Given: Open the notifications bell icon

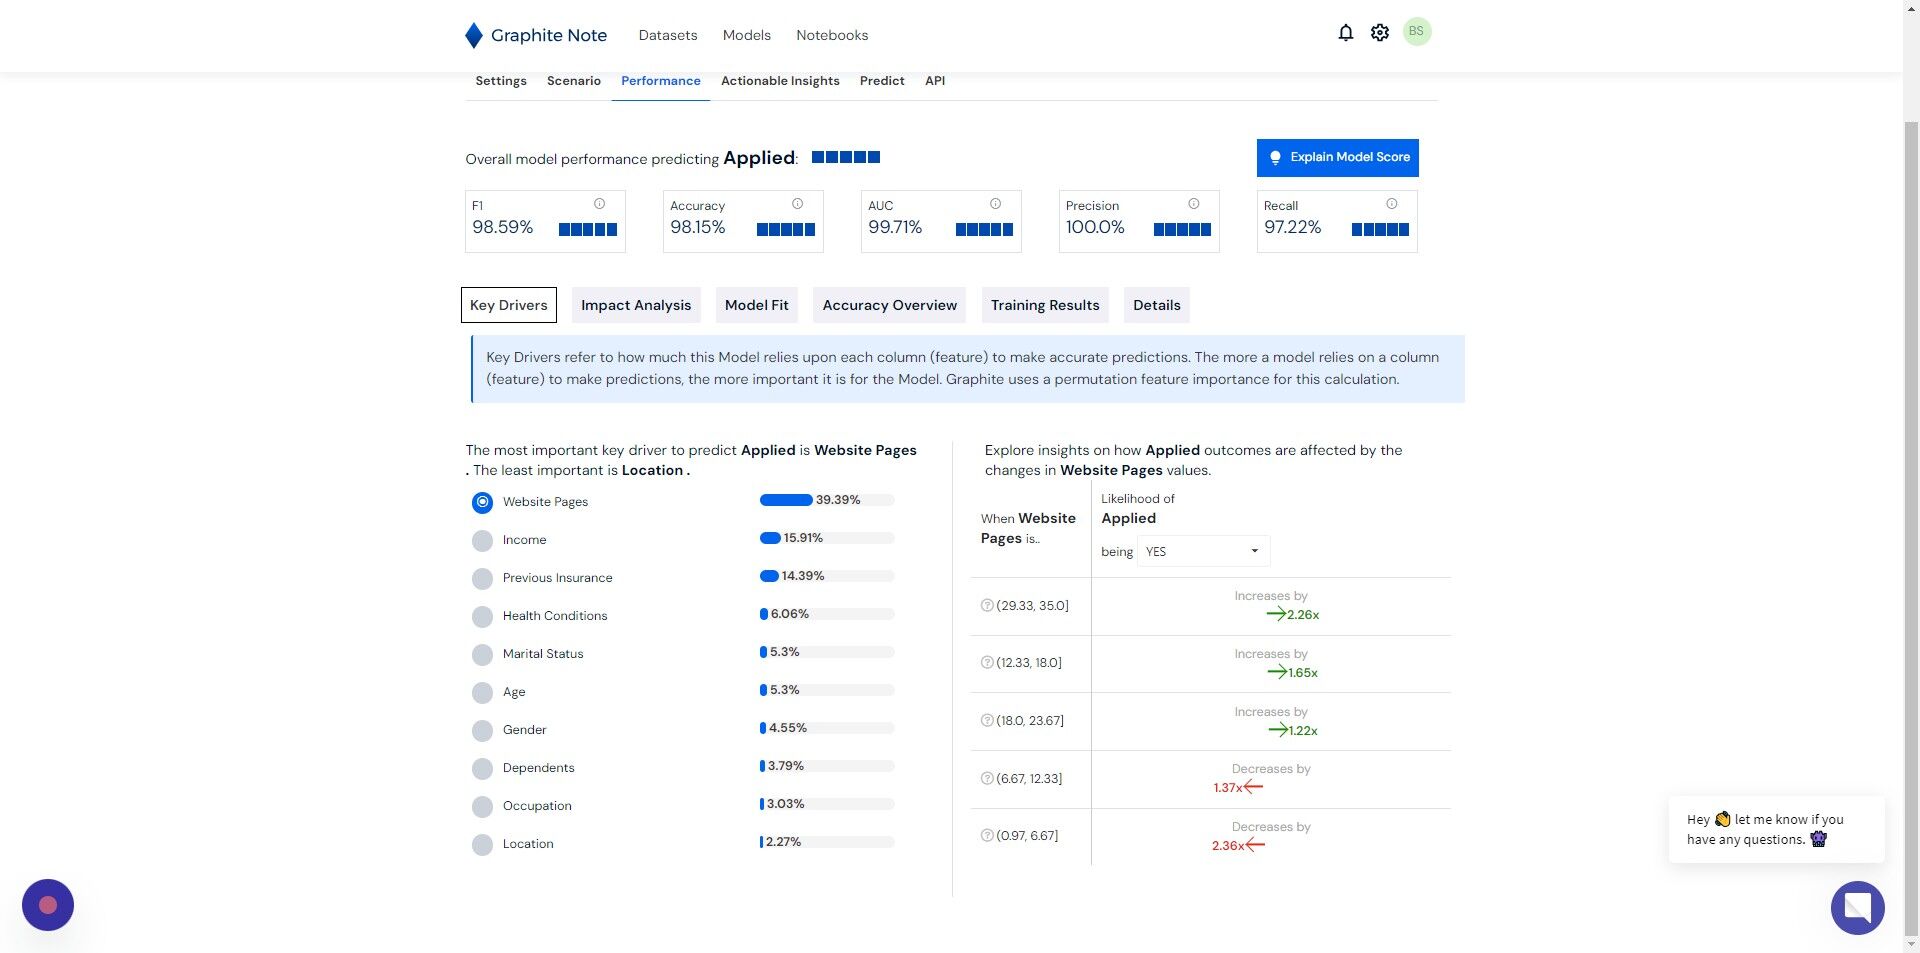Looking at the screenshot, I should tap(1345, 33).
